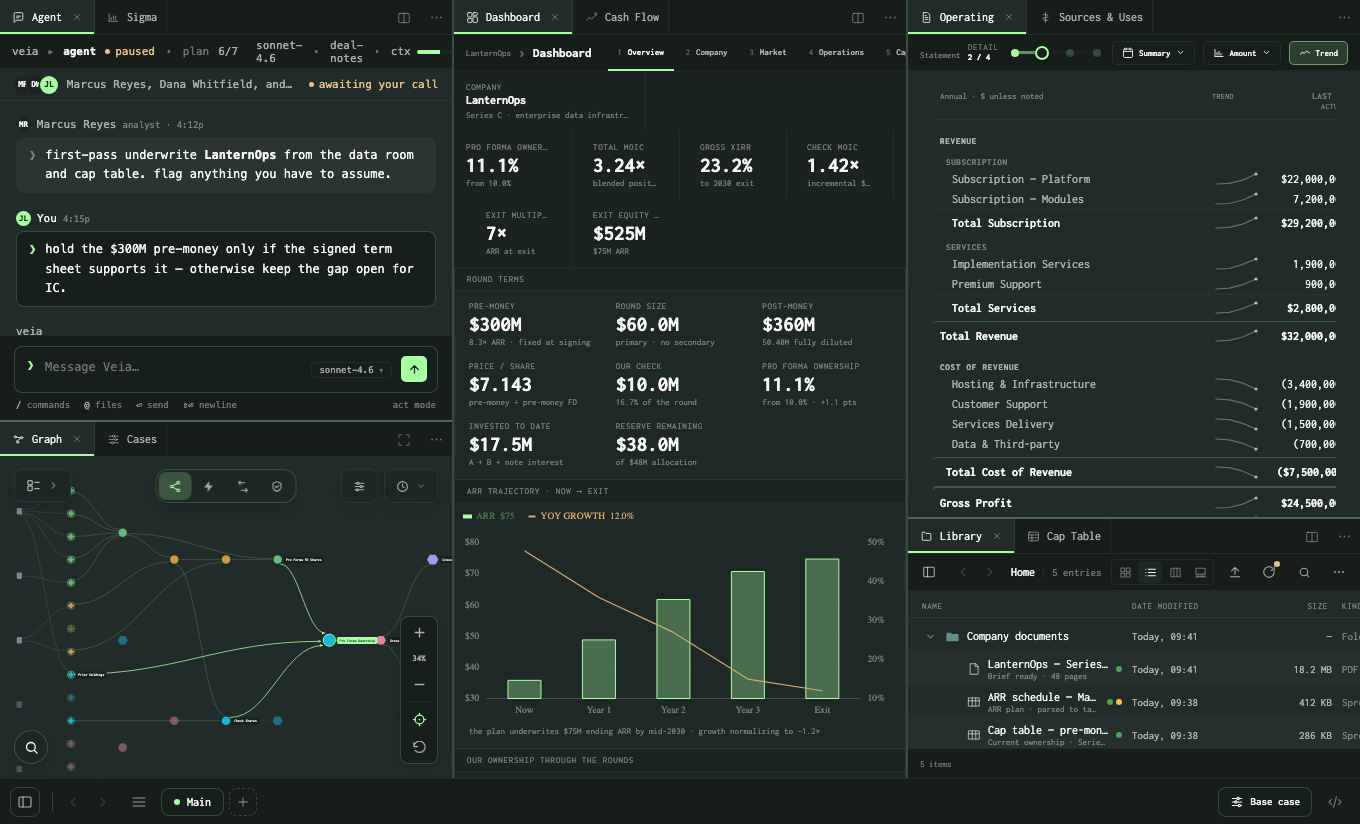Viewport: 1360px width, 824px height.
Task: Open Agent panel more options
Action: (436, 17)
